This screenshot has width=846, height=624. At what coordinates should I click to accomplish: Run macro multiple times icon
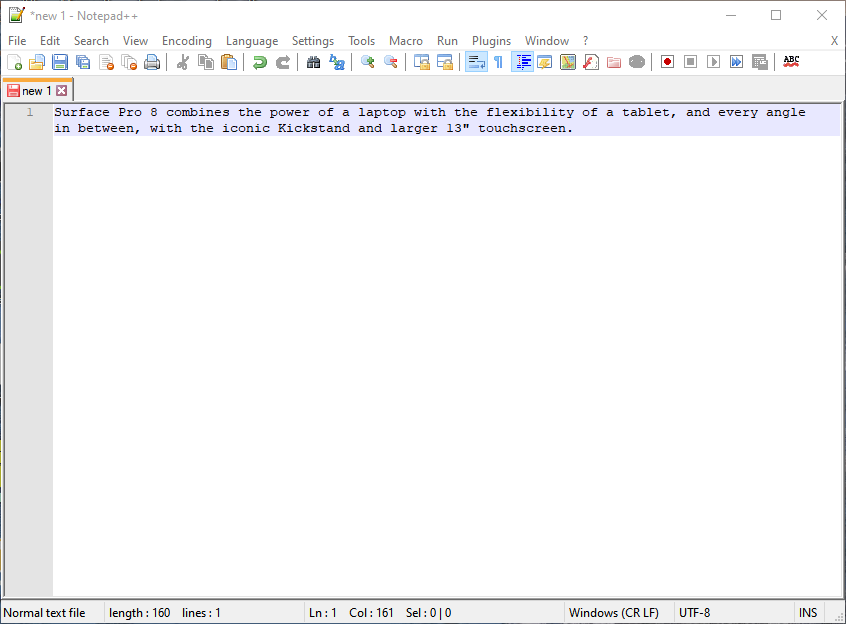point(736,63)
